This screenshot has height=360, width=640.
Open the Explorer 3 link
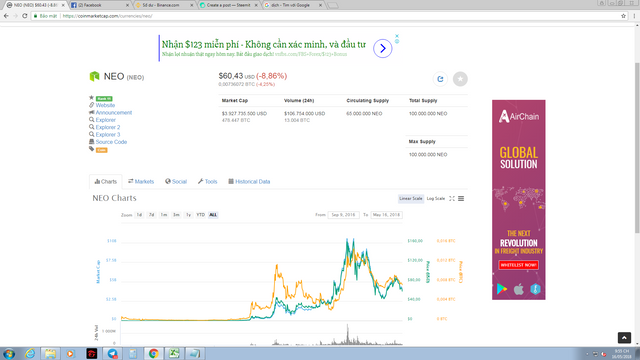pos(108,135)
